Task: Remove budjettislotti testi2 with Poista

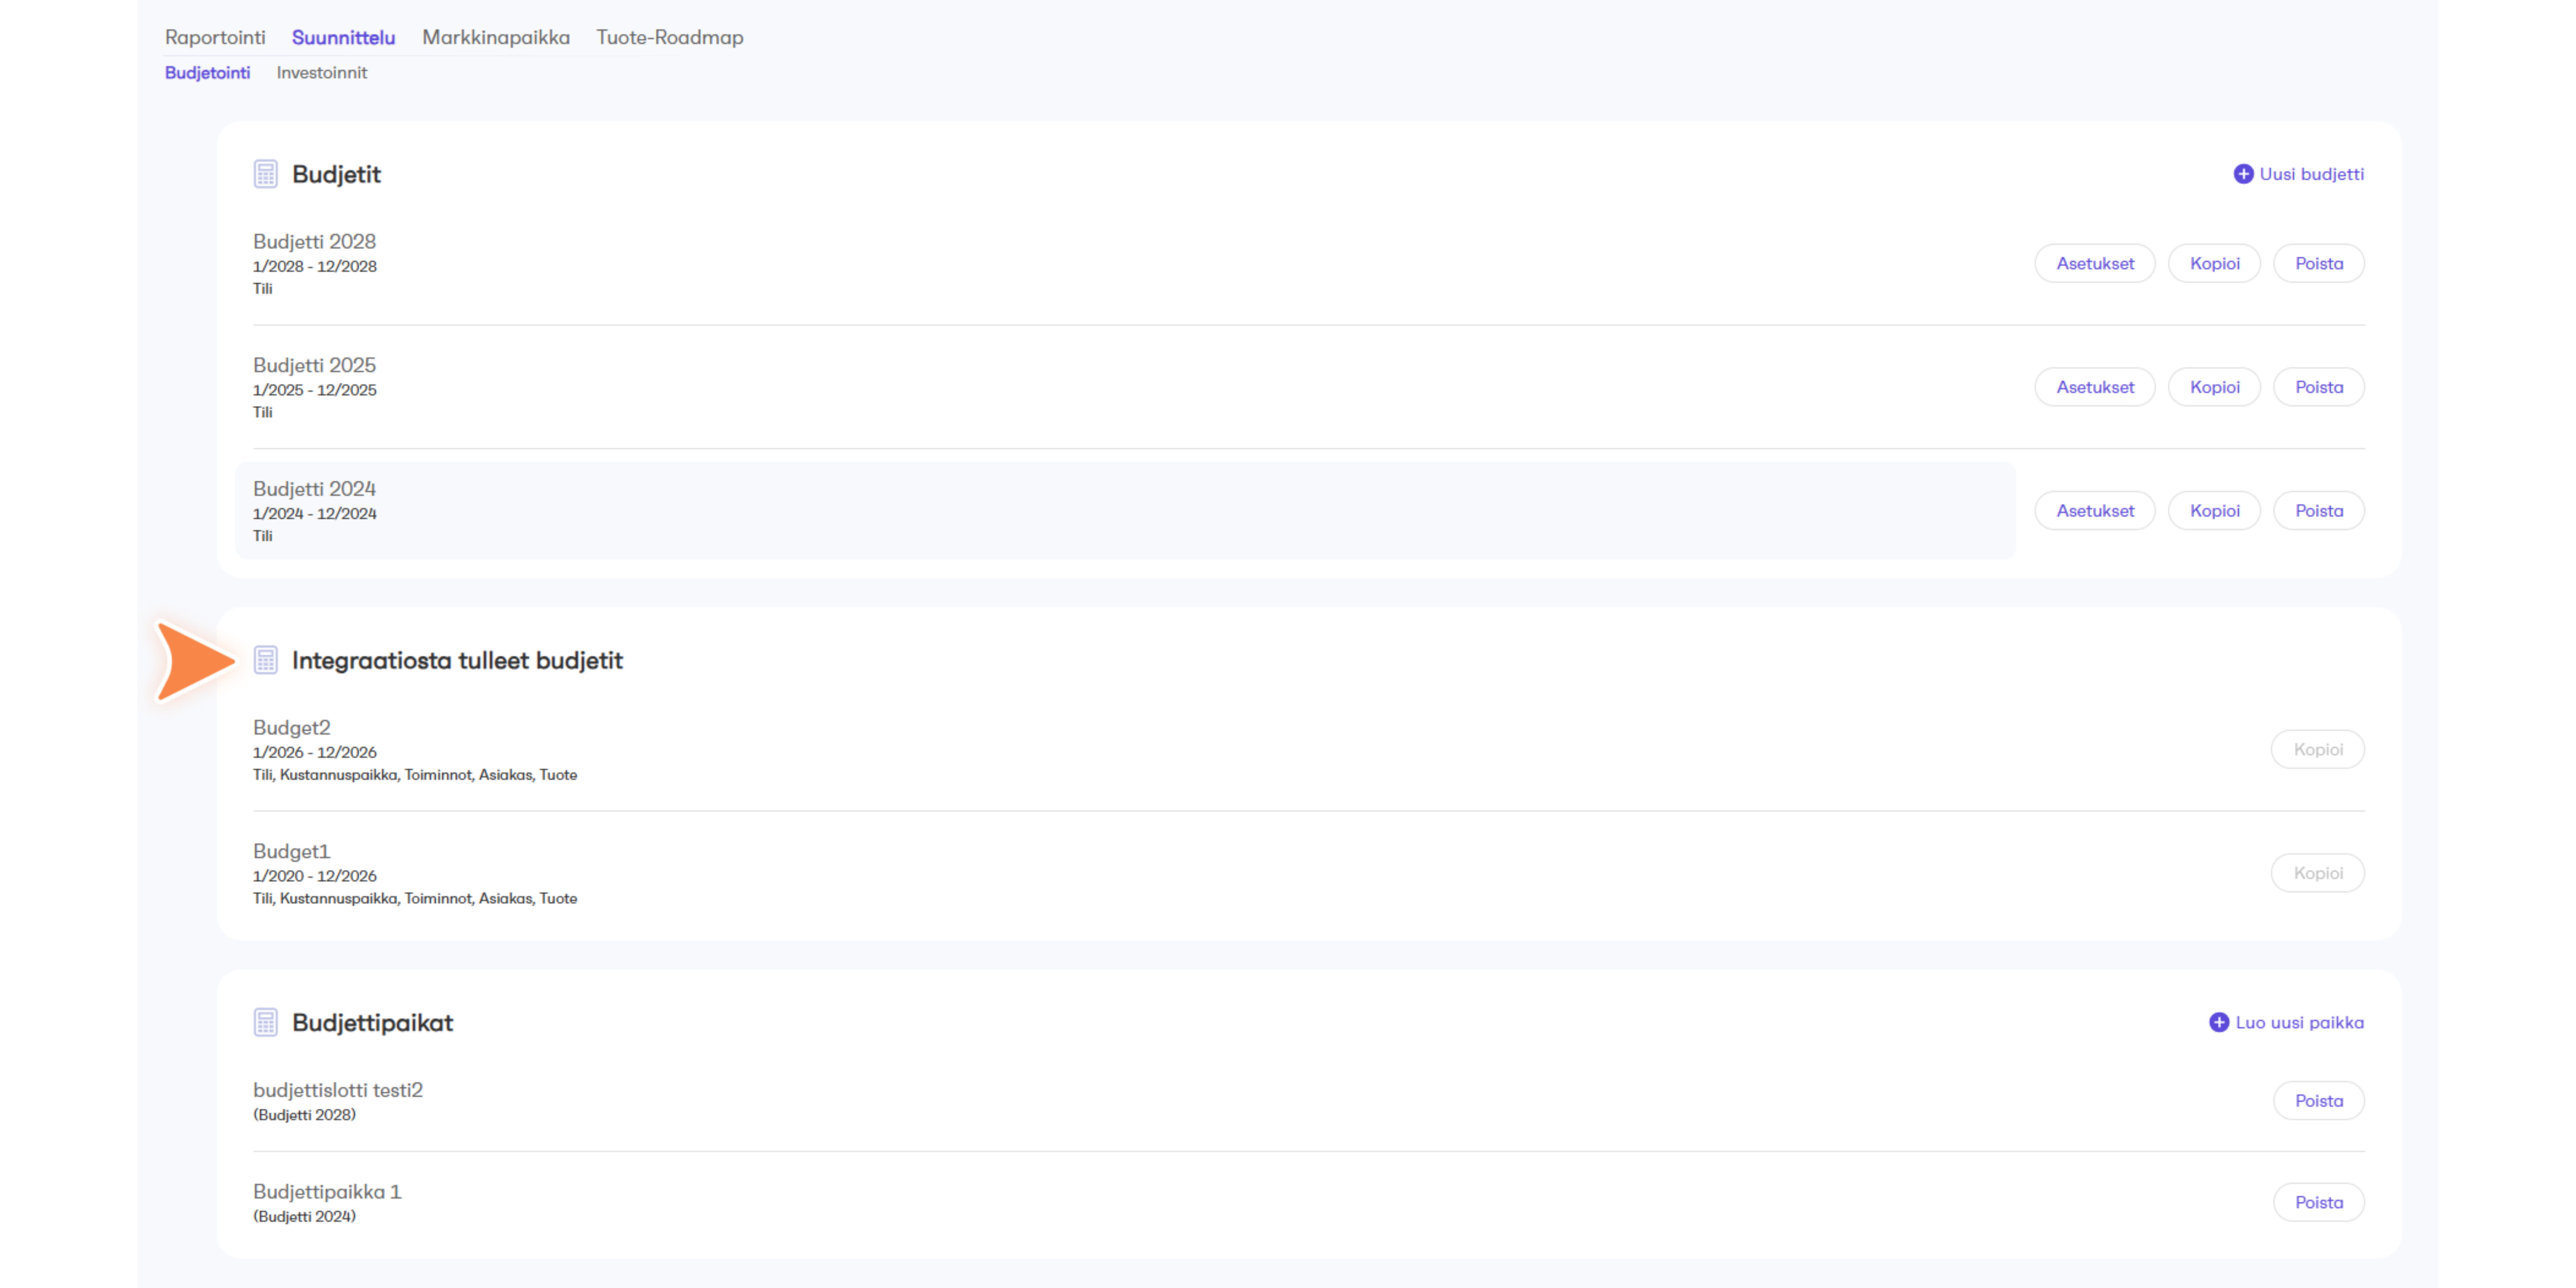Action: tap(2319, 1100)
